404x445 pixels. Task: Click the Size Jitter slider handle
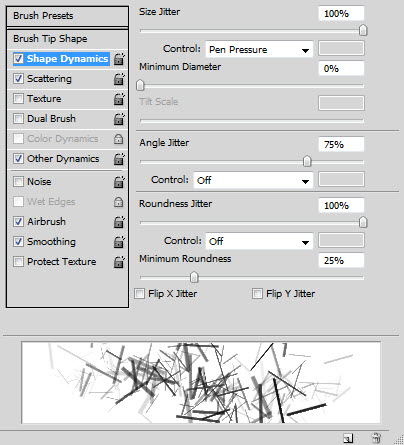tap(363, 30)
